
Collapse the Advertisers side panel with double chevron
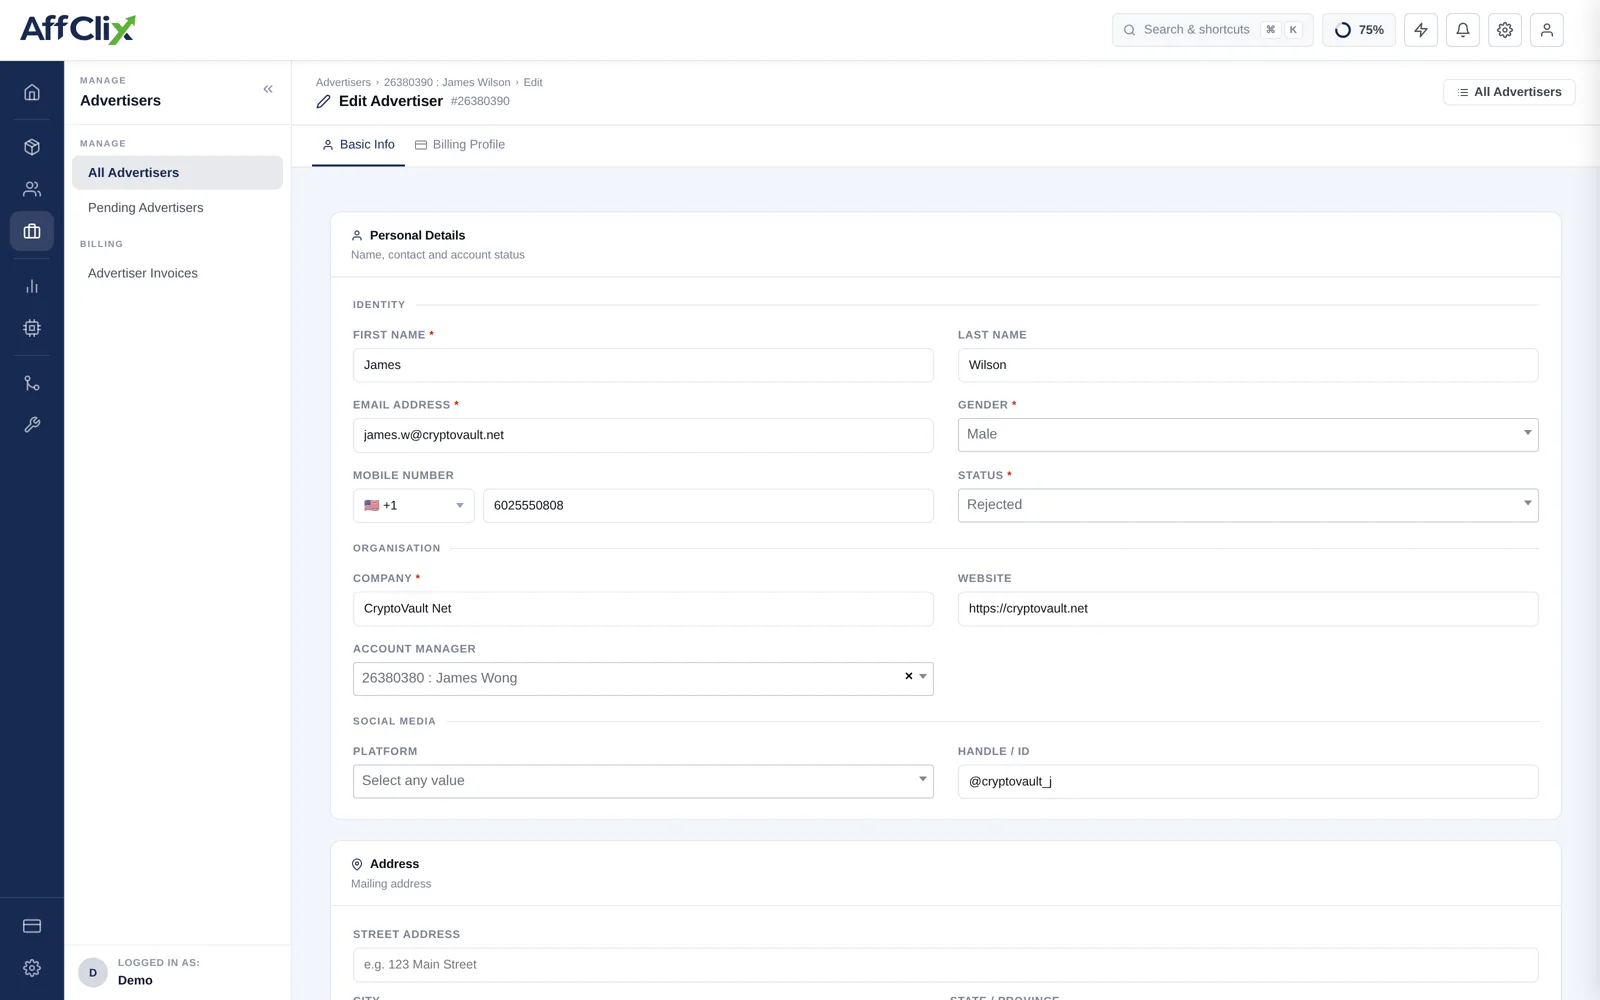pos(268,89)
